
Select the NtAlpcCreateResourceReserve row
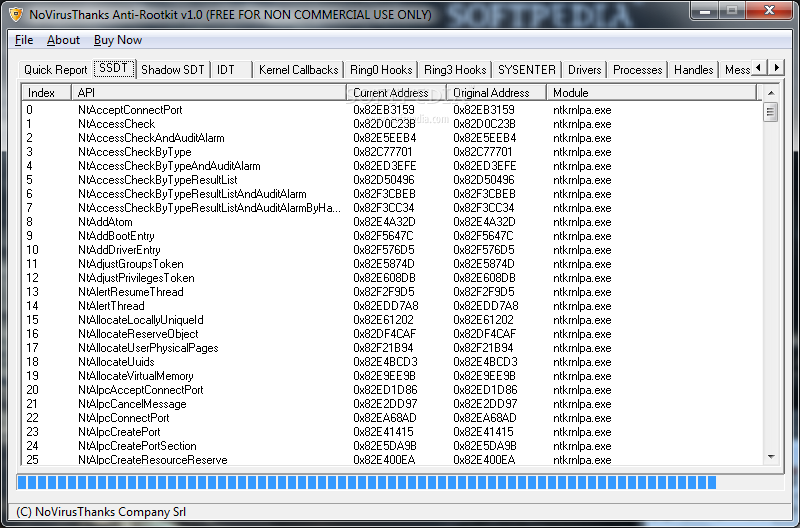(x=392, y=460)
